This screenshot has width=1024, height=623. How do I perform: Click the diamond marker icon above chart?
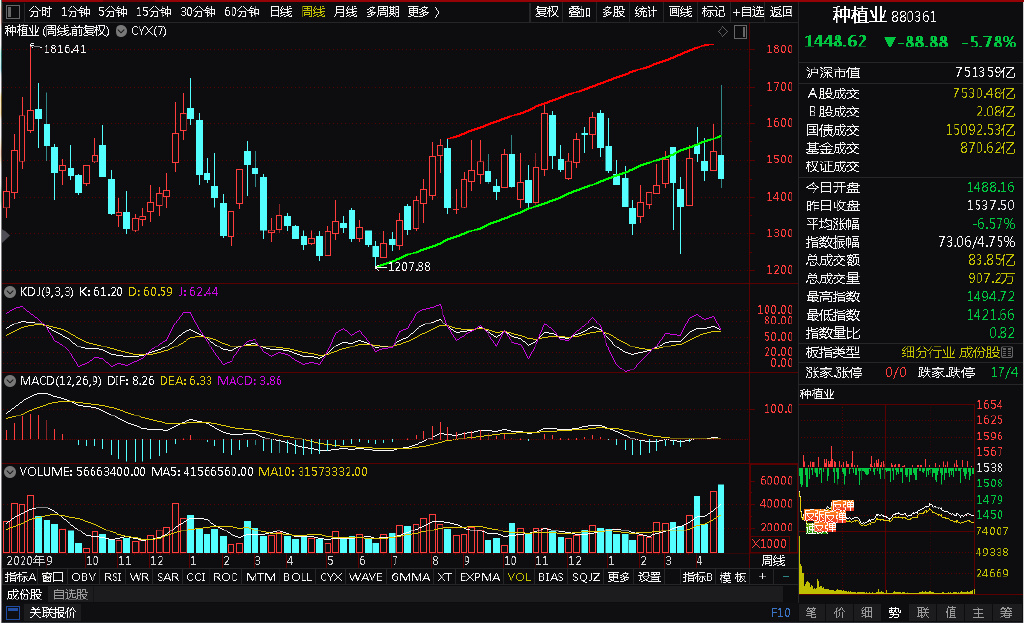[x=722, y=31]
